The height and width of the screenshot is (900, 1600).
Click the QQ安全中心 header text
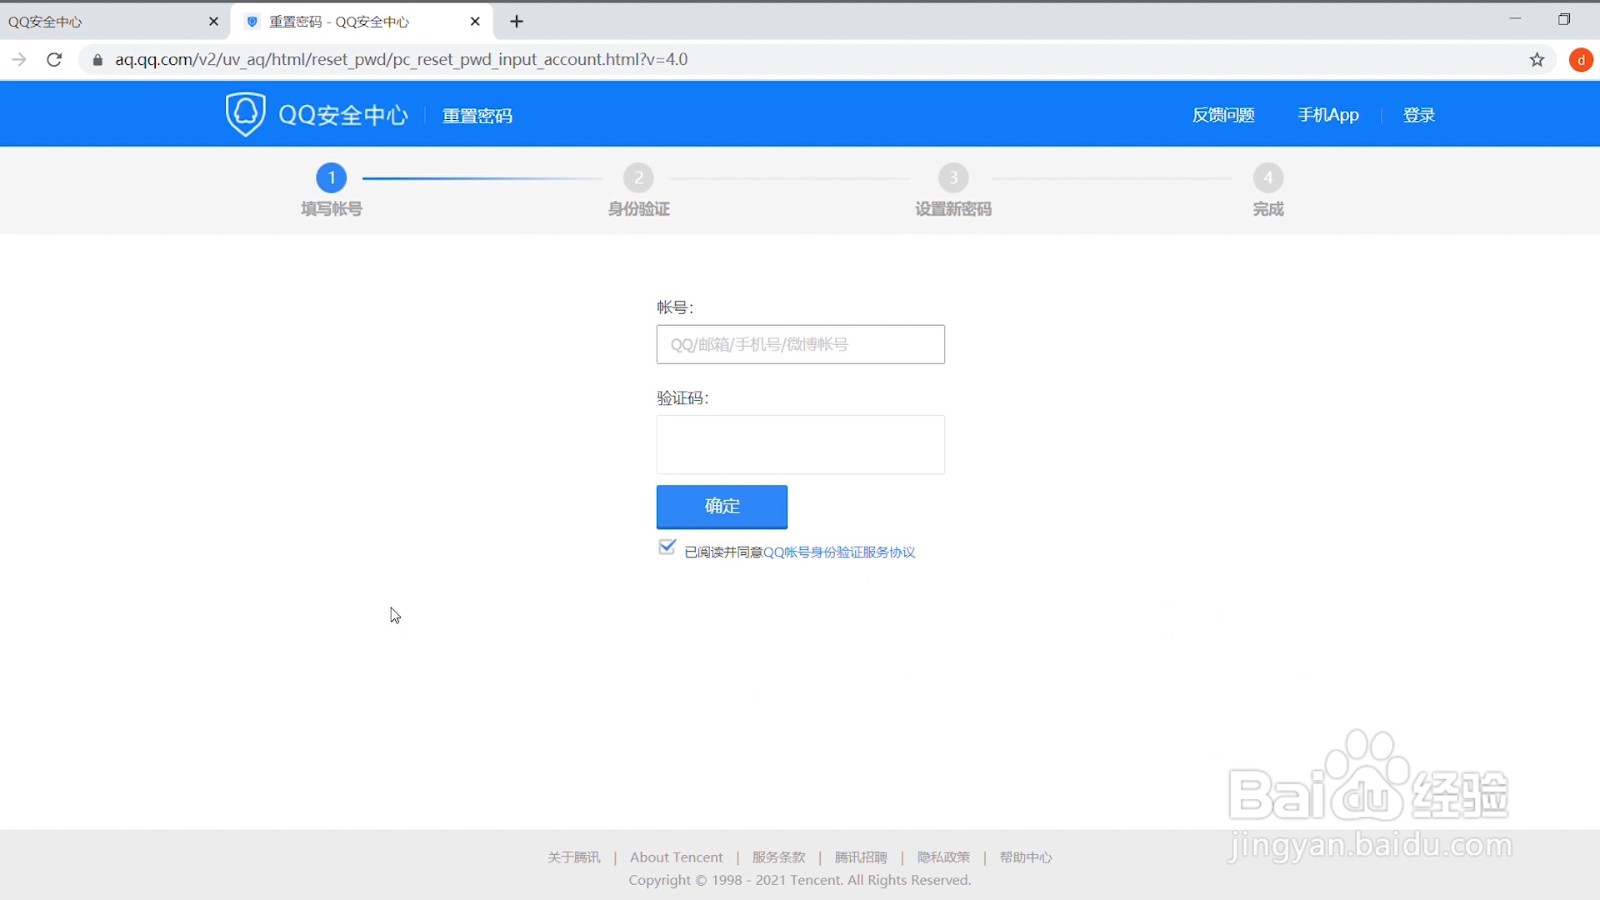[343, 115]
